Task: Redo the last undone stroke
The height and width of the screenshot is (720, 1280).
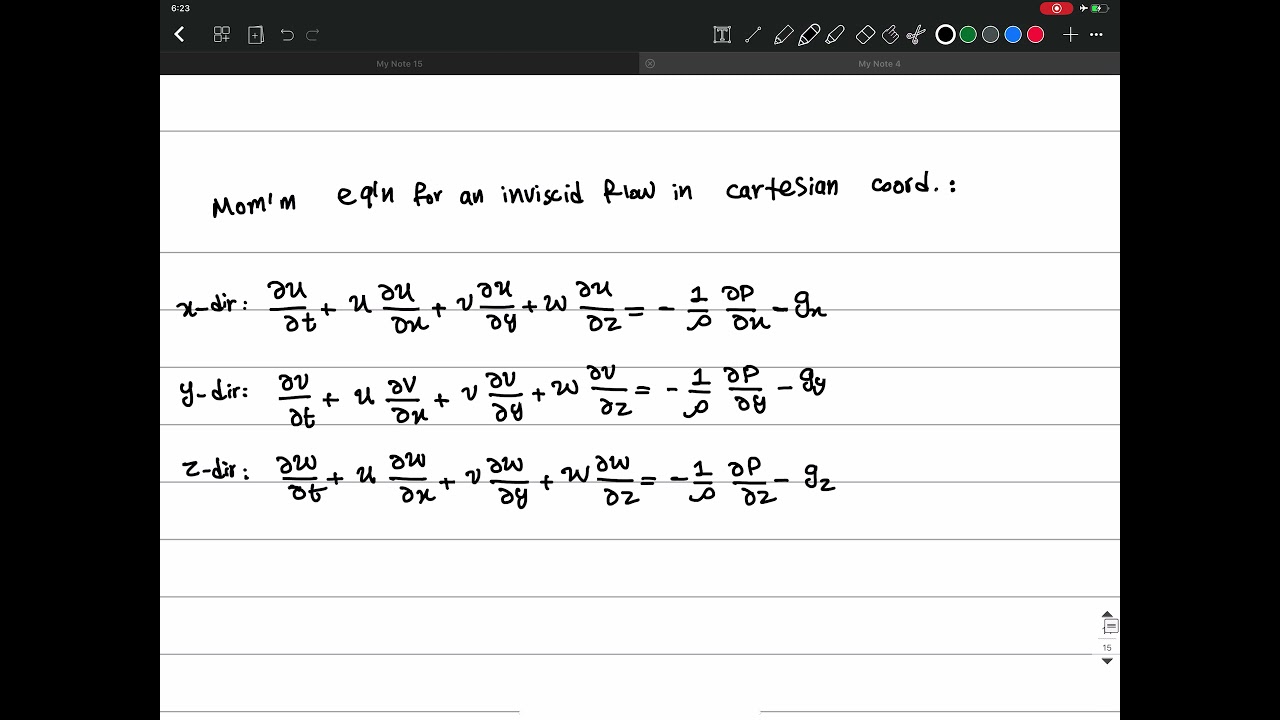Action: (x=312, y=35)
